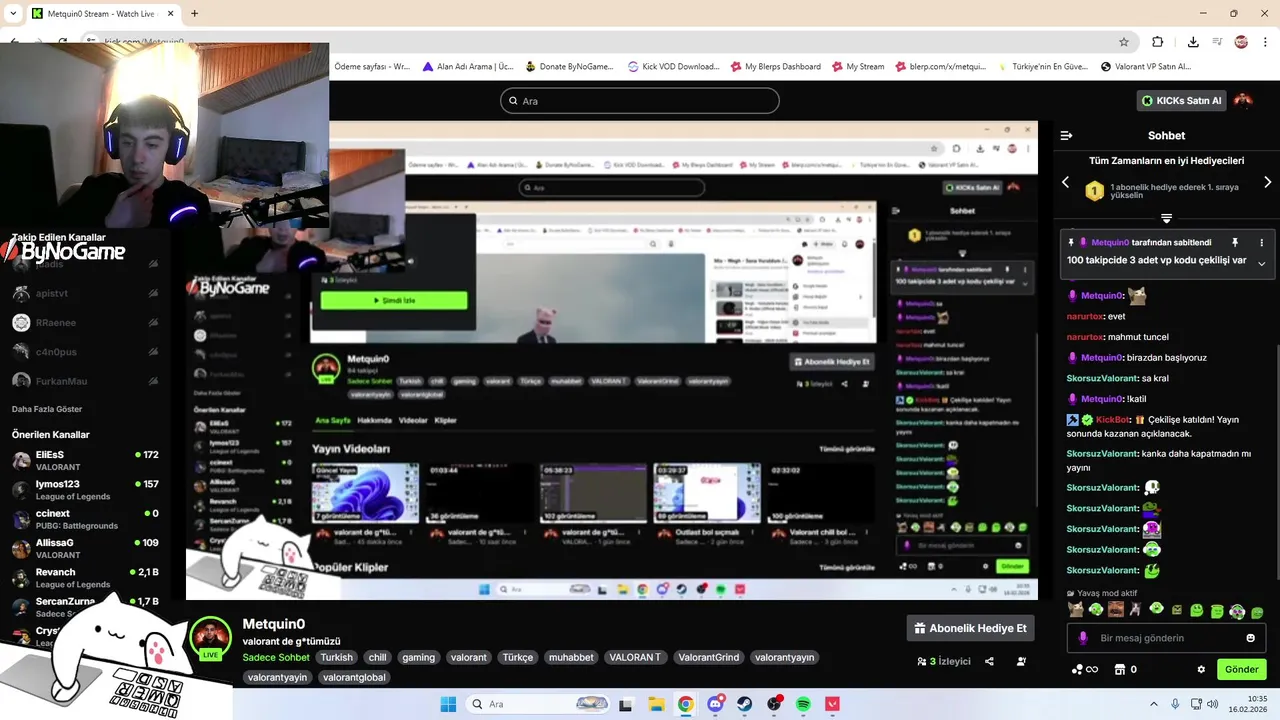Select the gaming tag

point(418,657)
